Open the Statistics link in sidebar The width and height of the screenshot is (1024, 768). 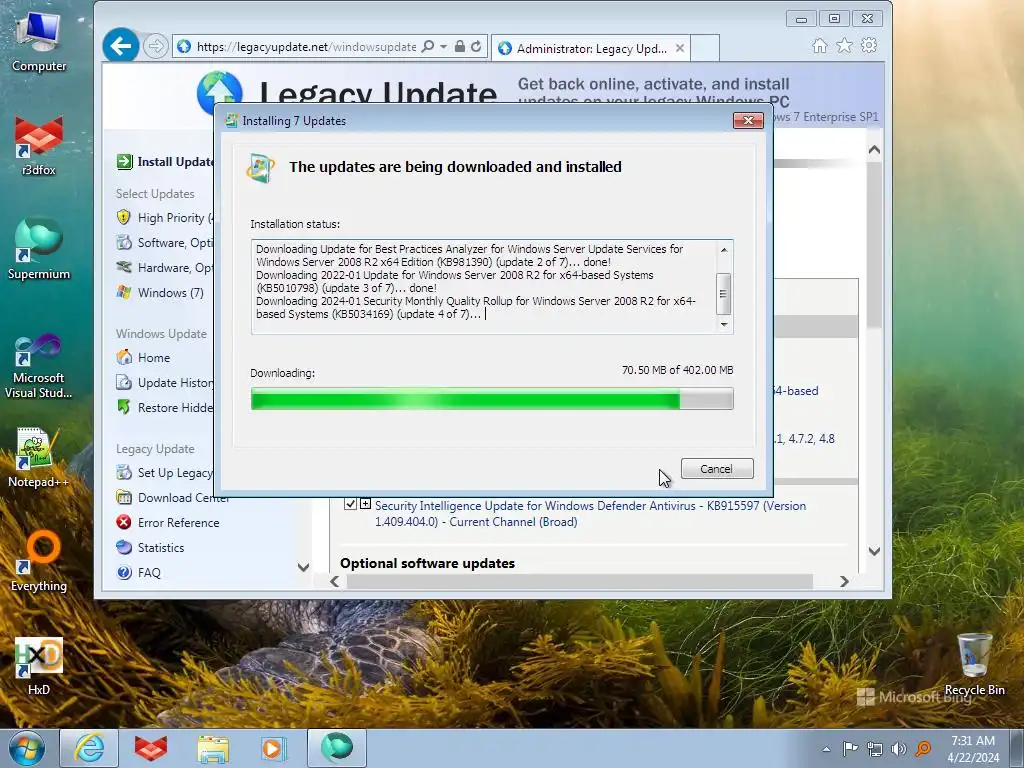click(161, 547)
